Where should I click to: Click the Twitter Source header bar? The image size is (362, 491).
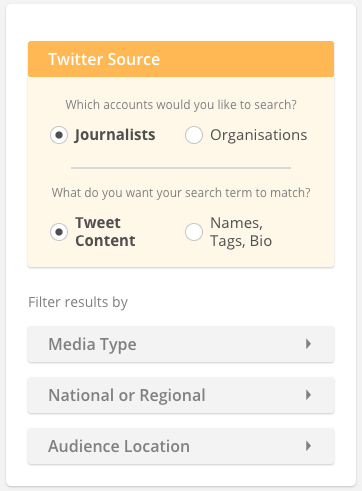coord(181,59)
